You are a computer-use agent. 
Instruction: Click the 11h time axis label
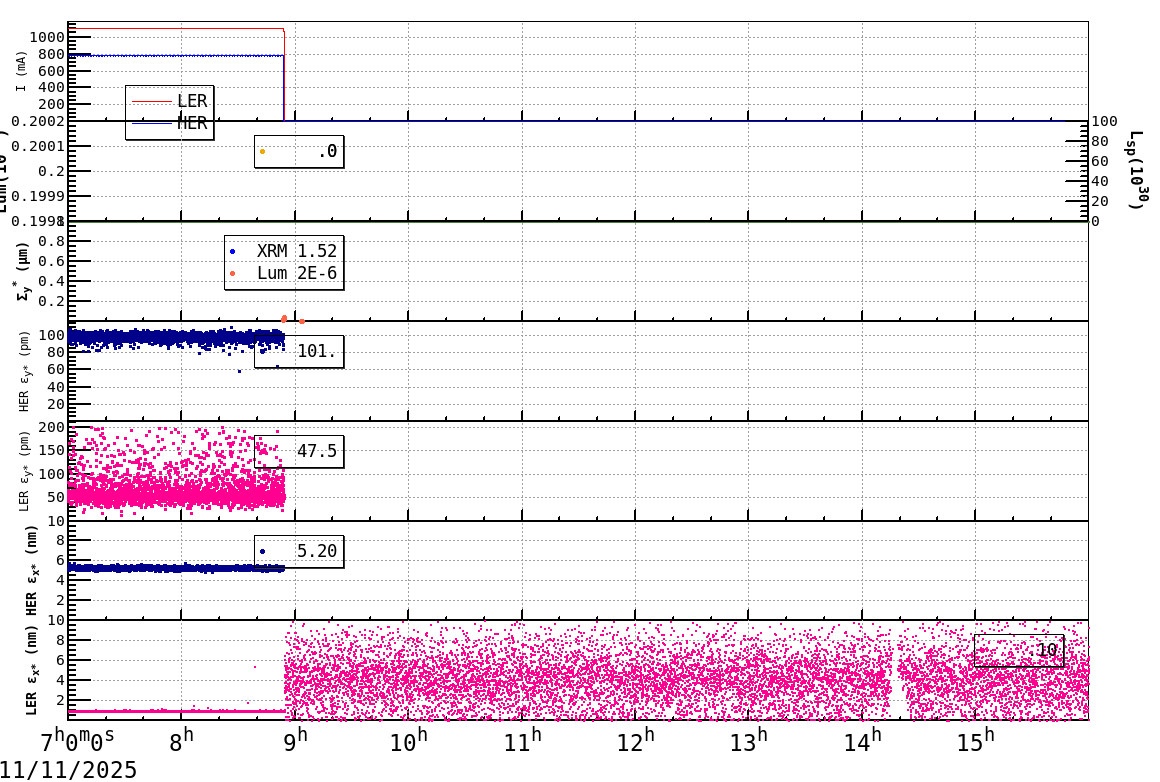(522, 740)
